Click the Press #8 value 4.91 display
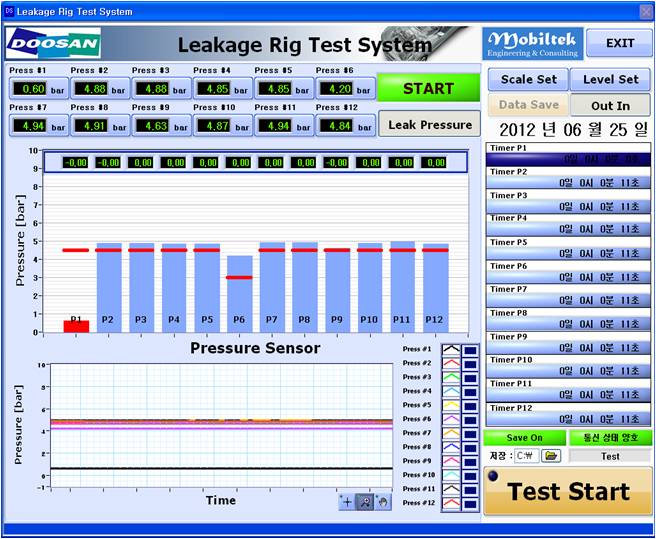Image resolution: width=656 pixels, height=539 pixels. [92, 126]
